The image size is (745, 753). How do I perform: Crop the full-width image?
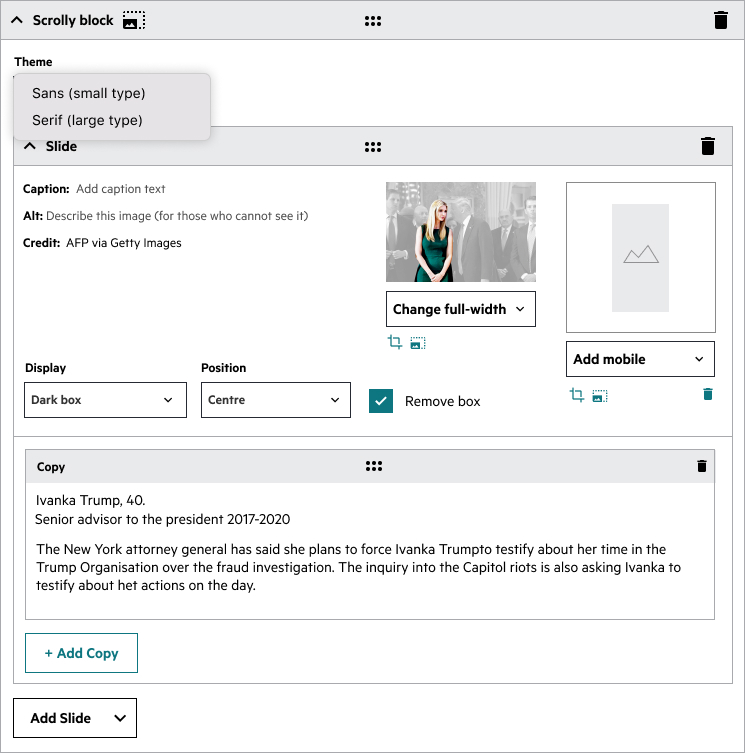point(395,342)
